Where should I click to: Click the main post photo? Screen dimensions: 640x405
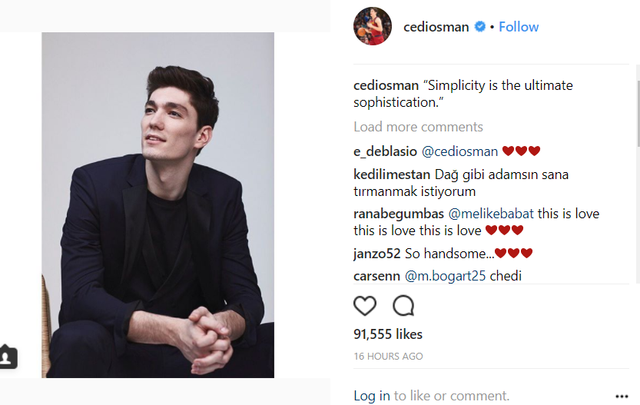(x=158, y=205)
